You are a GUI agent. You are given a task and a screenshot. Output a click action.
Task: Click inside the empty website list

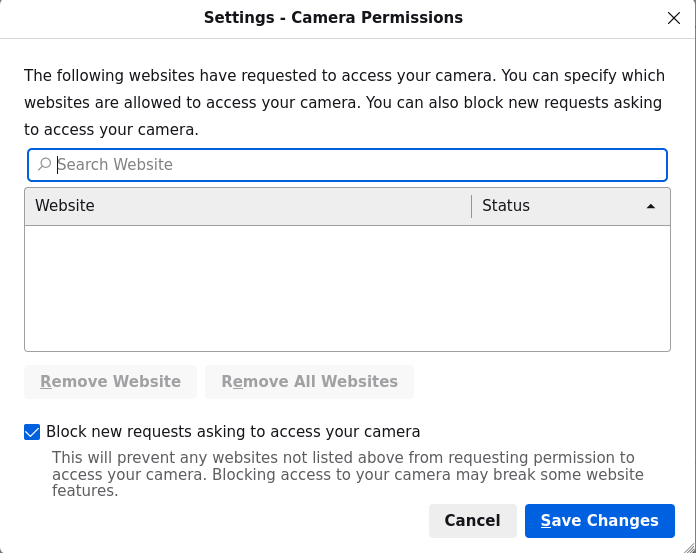[x=347, y=288]
